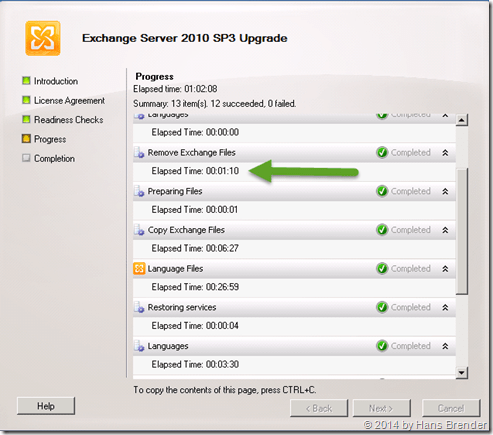
Task: Click the Back button
Action: 319,408
